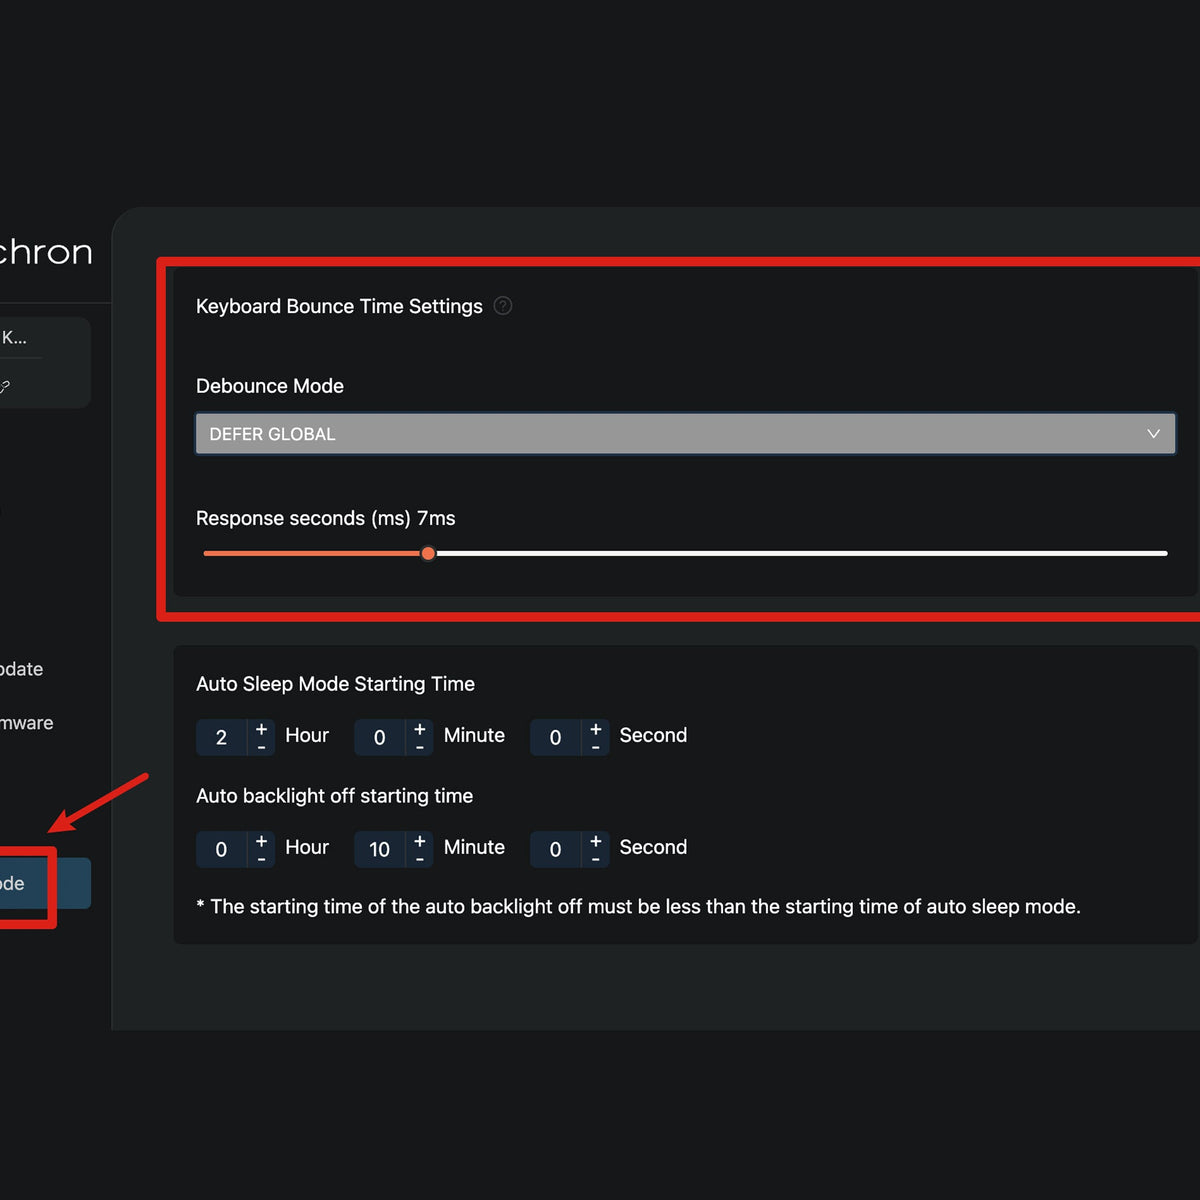Open the firmware option in the sidebar
This screenshot has height=1200, width=1200.
point(26,722)
